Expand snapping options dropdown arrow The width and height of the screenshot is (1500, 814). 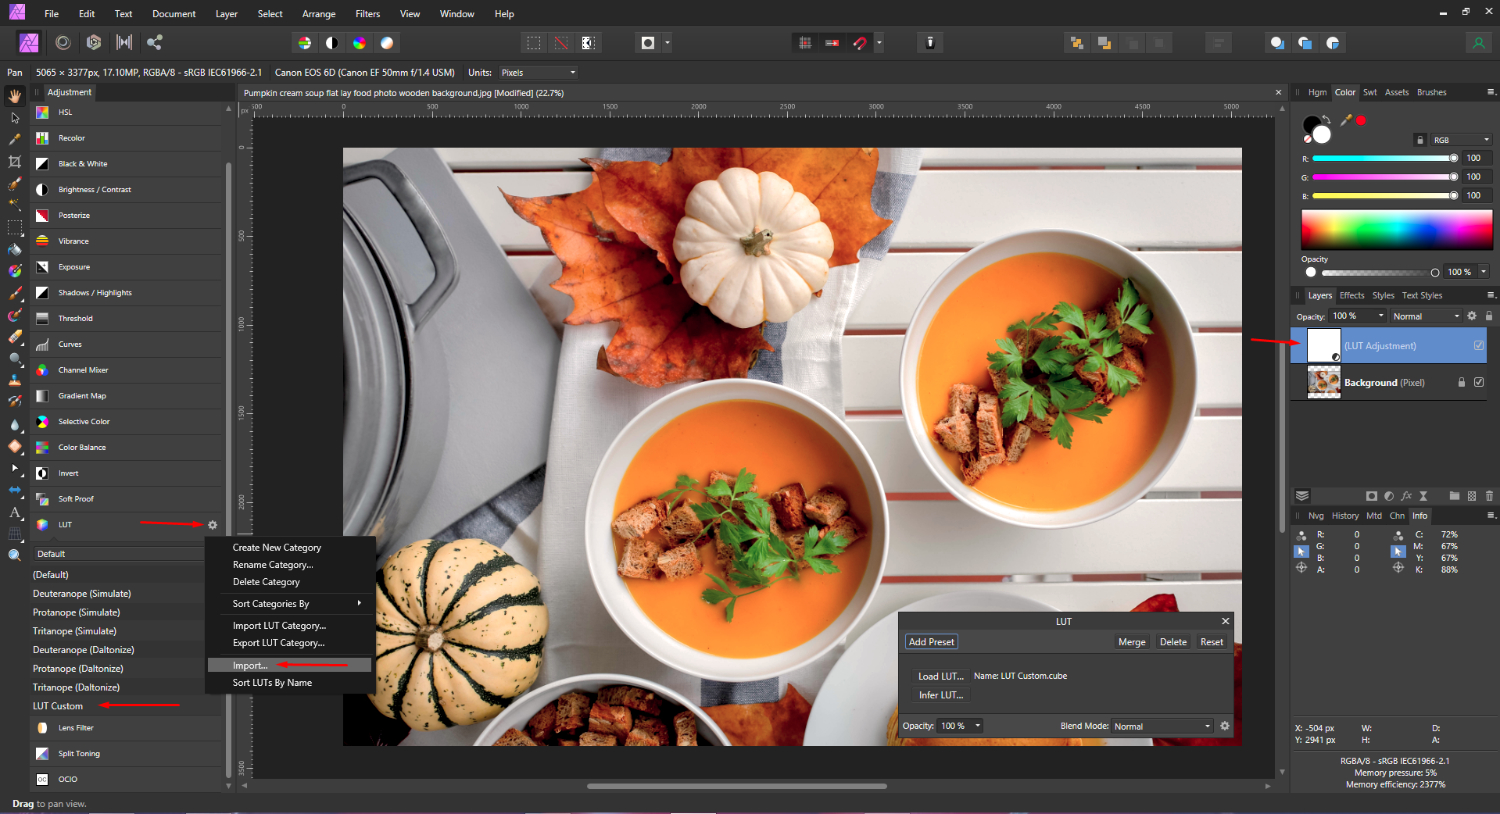pyautogui.click(x=879, y=43)
